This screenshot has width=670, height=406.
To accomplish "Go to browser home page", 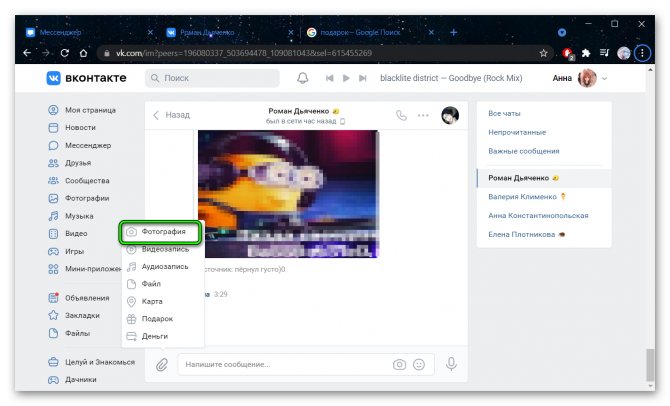I will tap(83, 53).
